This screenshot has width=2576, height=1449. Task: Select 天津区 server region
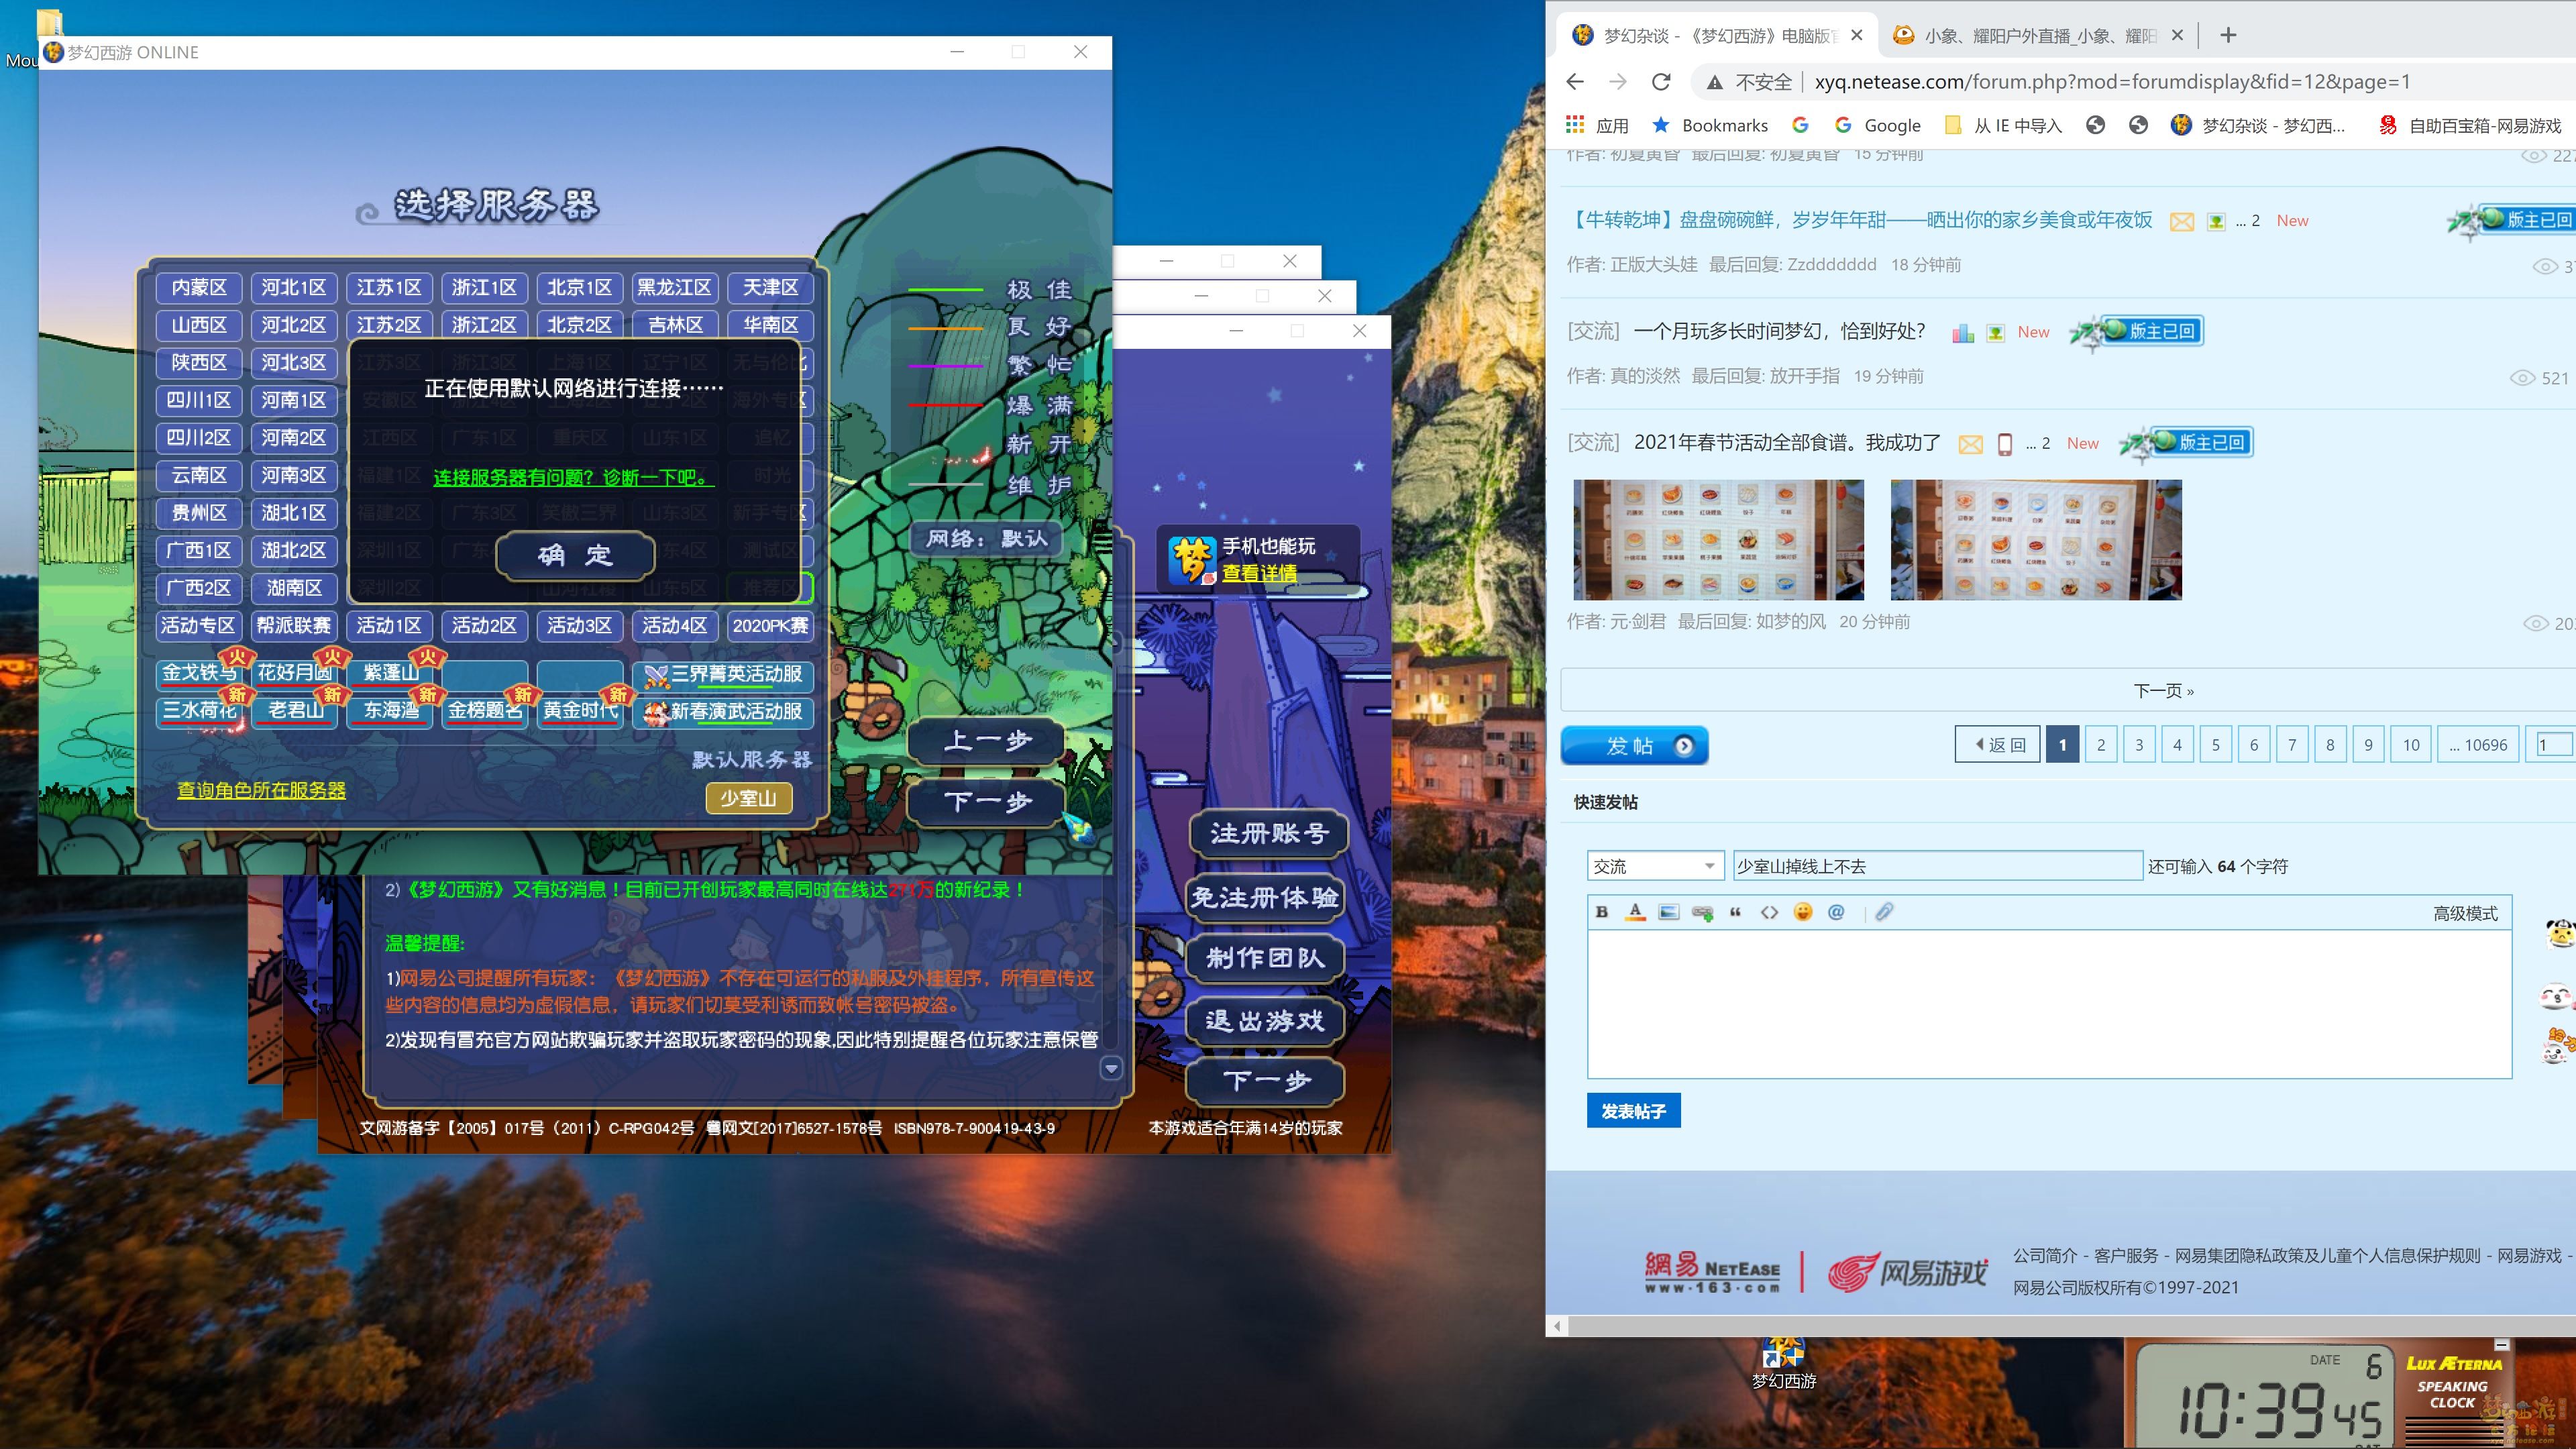click(x=770, y=288)
